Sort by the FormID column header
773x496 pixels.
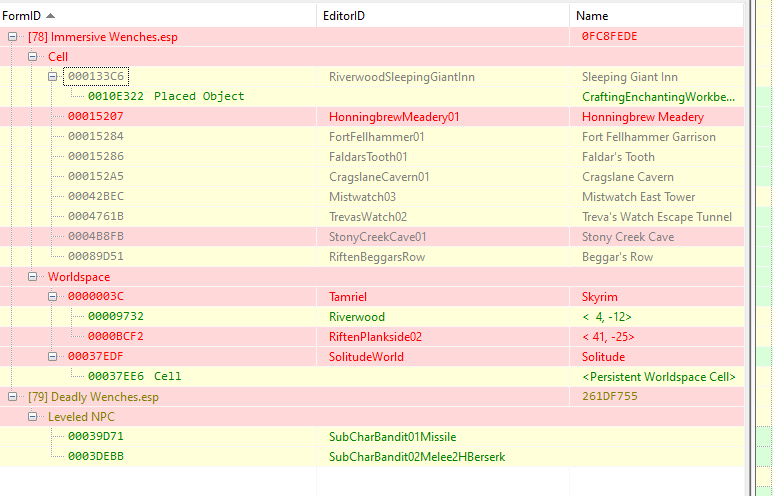tap(158, 16)
